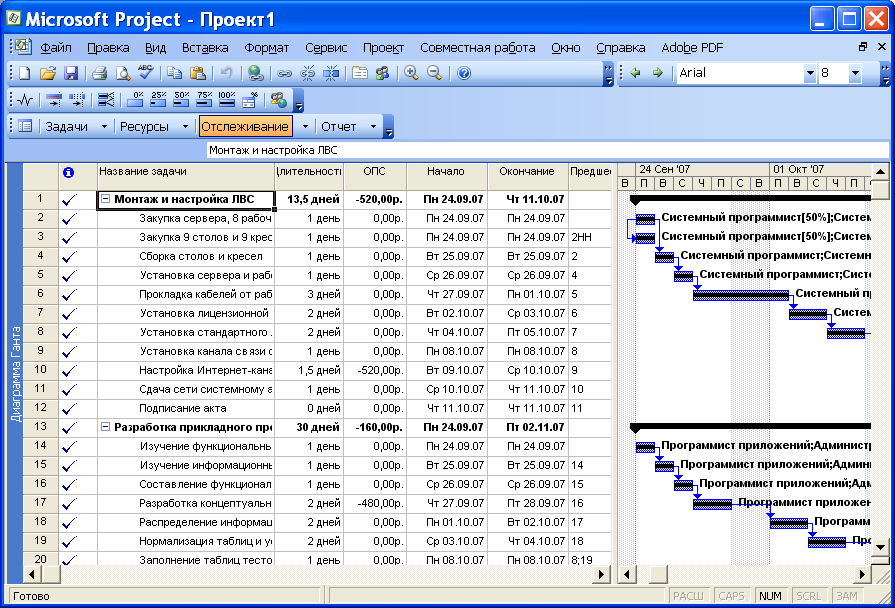The height and width of the screenshot is (608, 895).
Task: Unlink tasks with broken chain icon
Action: pyautogui.click(x=308, y=73)
